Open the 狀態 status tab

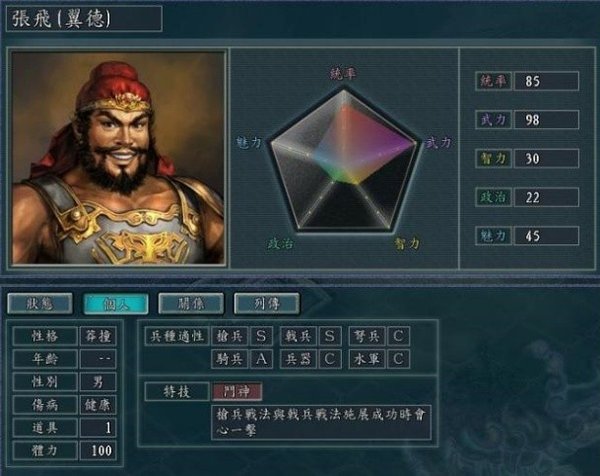pyautogui.click(x=40, y=304)
